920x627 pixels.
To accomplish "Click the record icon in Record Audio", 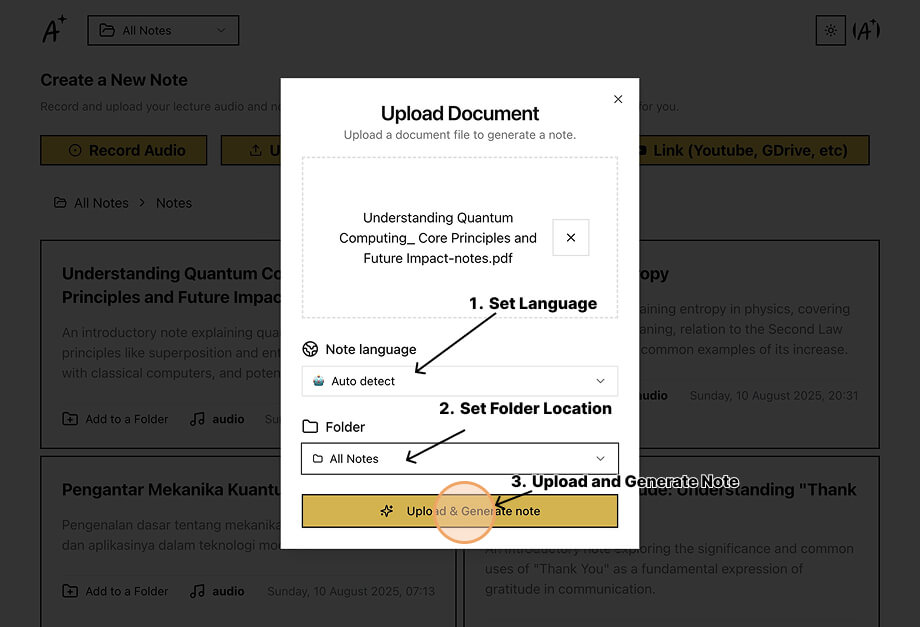I will (75, 150).
